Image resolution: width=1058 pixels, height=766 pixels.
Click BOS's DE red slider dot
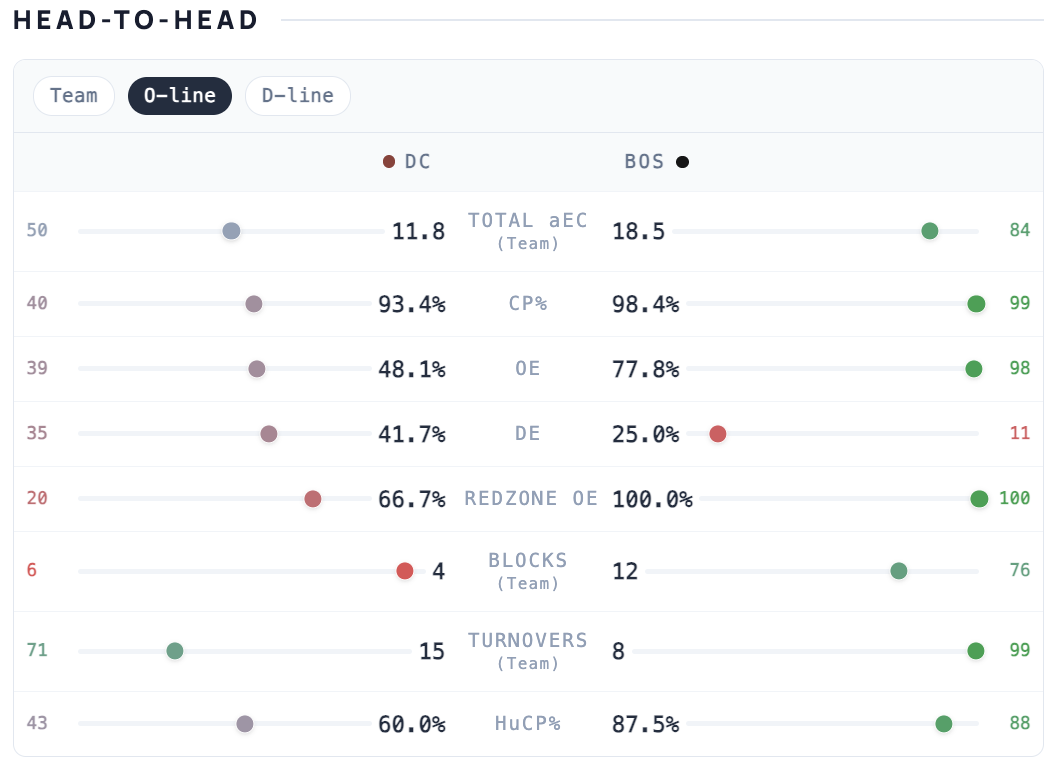coord(718,434)
